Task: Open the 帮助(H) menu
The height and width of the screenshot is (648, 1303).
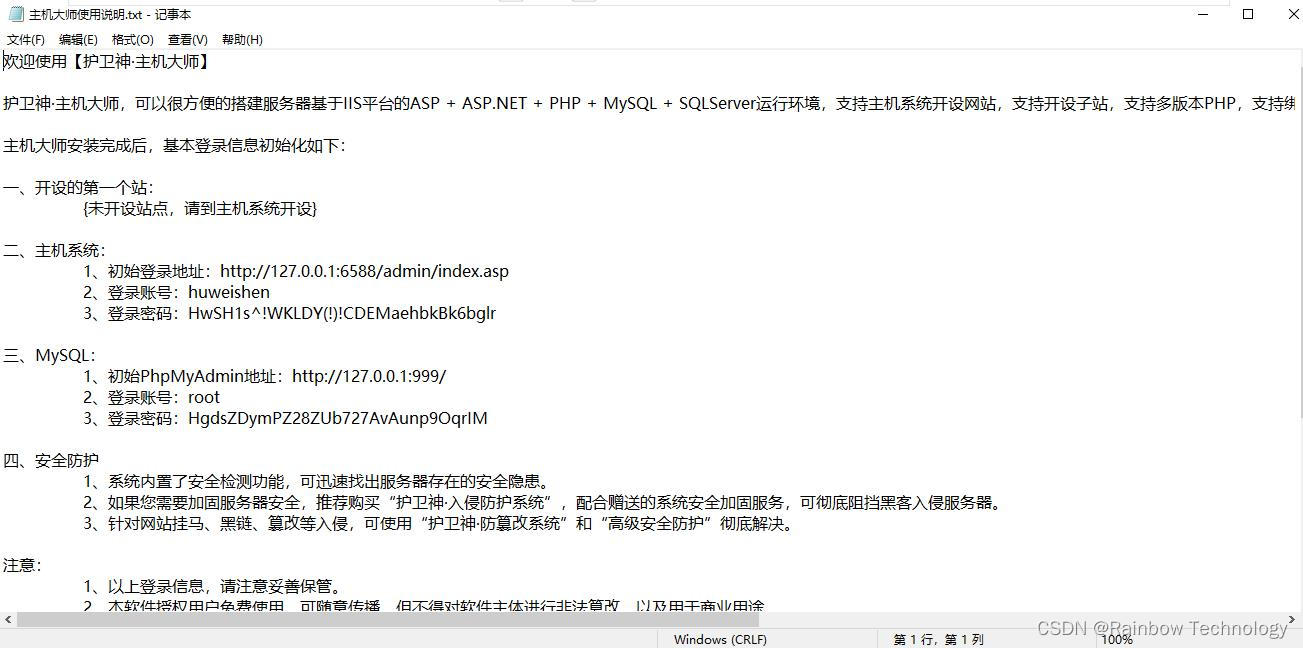Action: point(242,40)
